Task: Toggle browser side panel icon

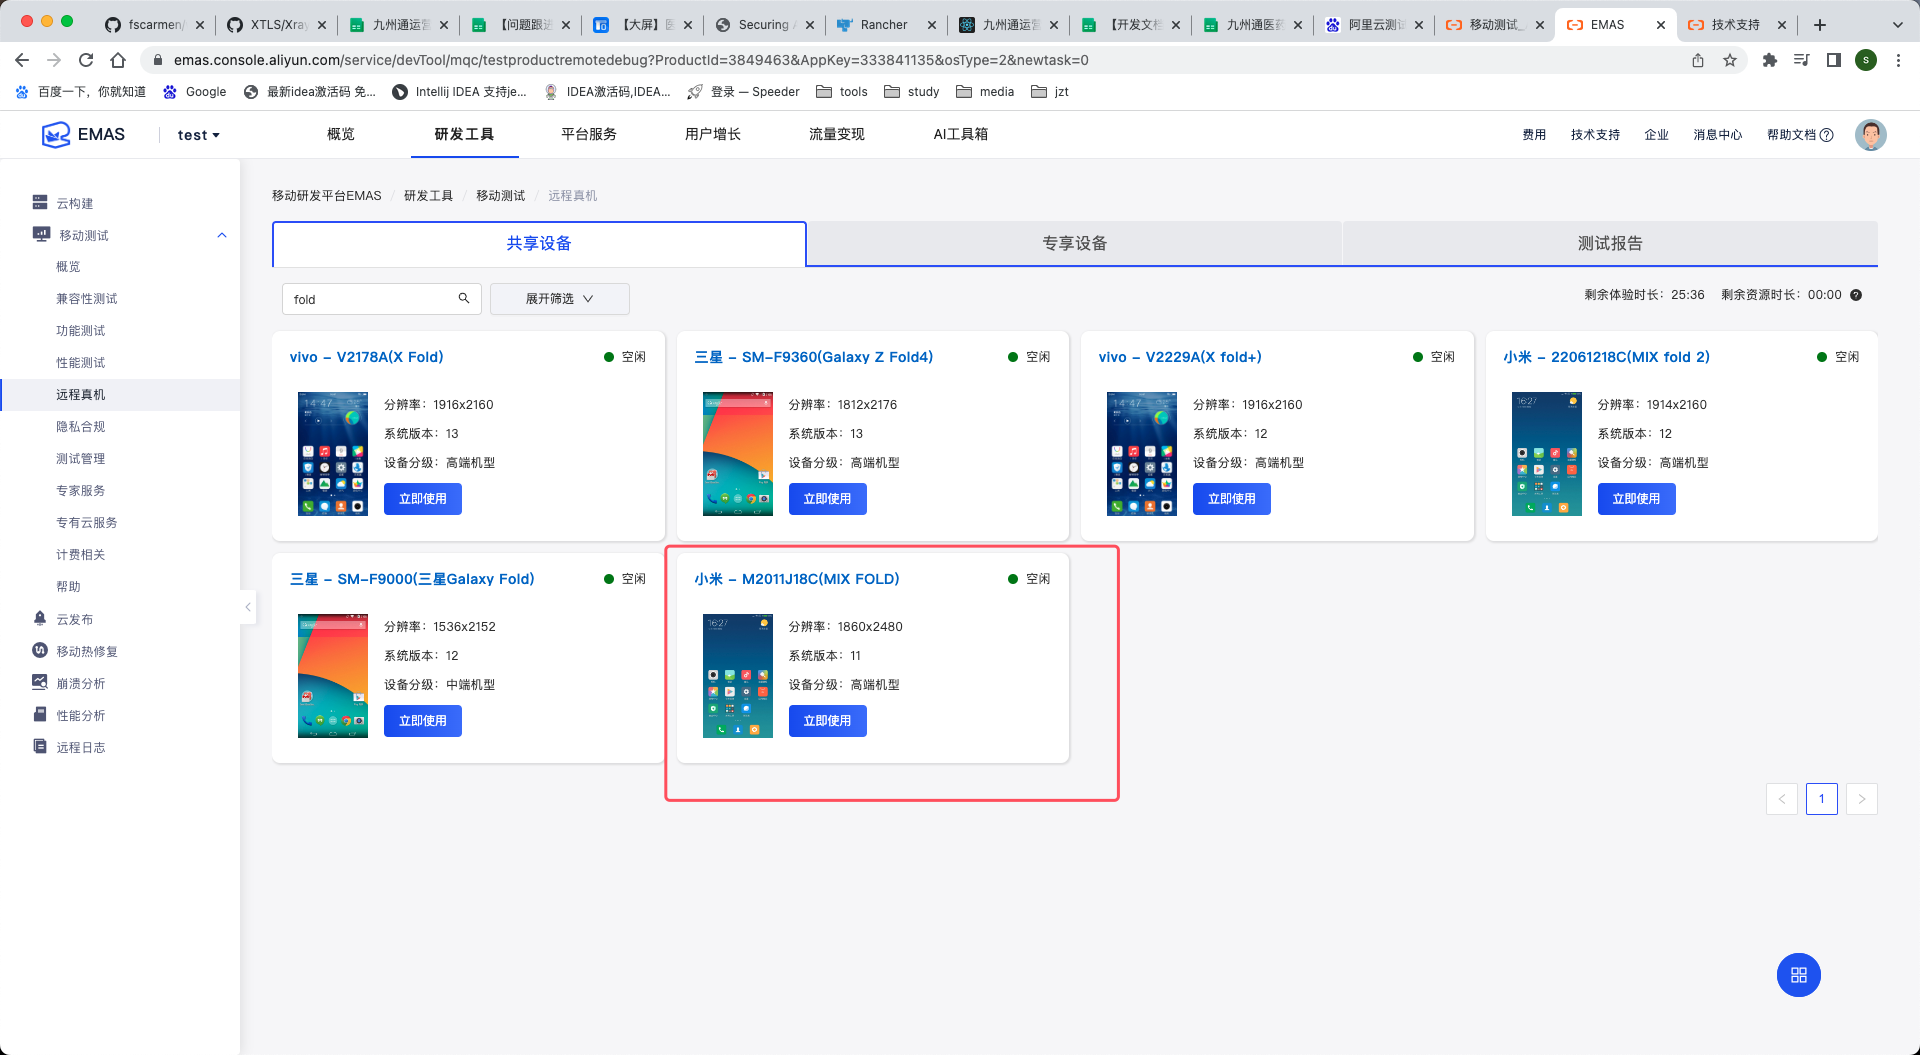Action: (1834, 60)
